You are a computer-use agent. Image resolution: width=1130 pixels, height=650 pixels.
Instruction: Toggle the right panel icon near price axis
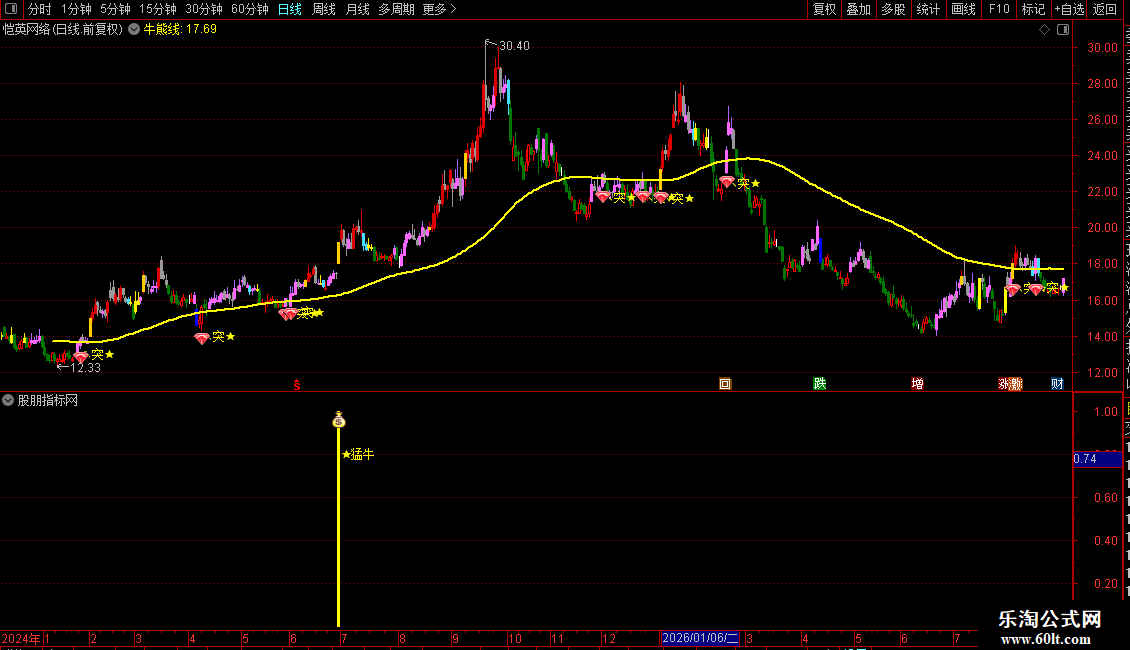click(1063, 30)
